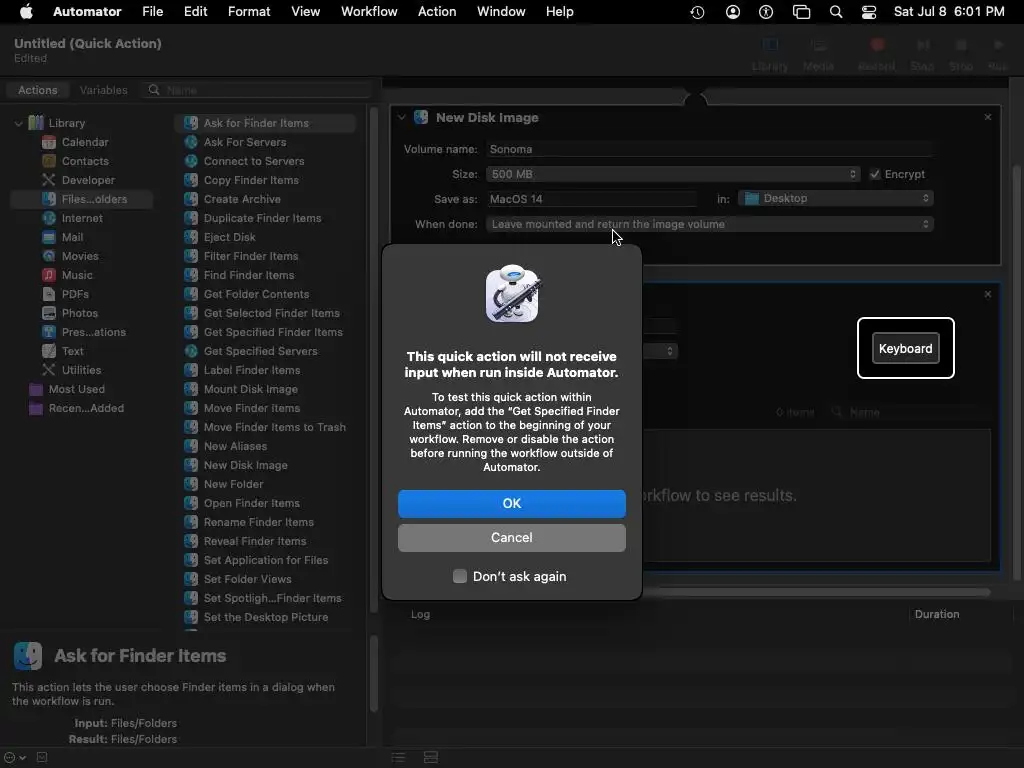Tick the Don't ask again checkbox
Screen dimensions: 1024x768
(x=460, y=576)
